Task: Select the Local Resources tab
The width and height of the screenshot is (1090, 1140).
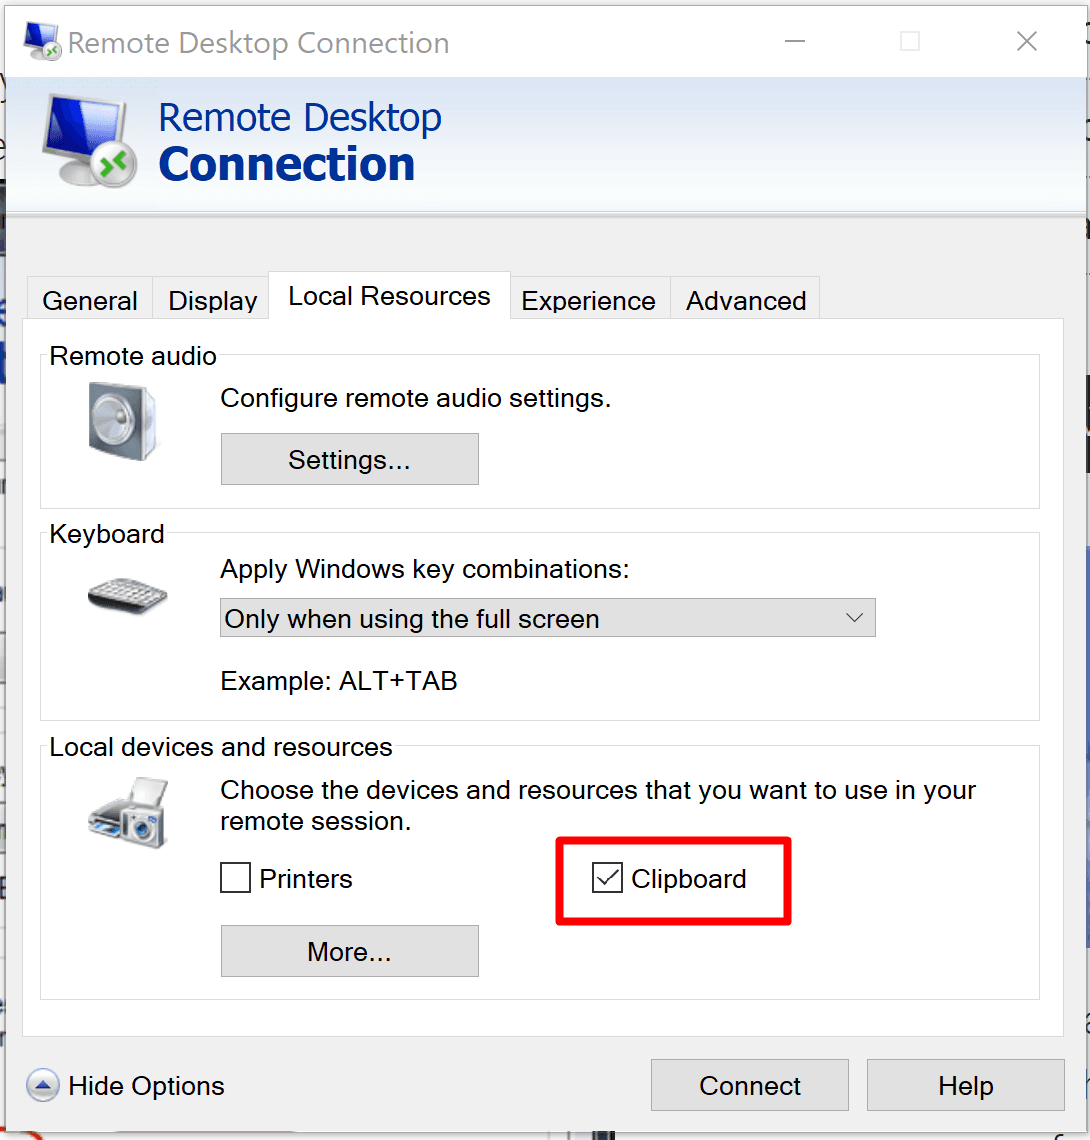Action: pos(389,297)
